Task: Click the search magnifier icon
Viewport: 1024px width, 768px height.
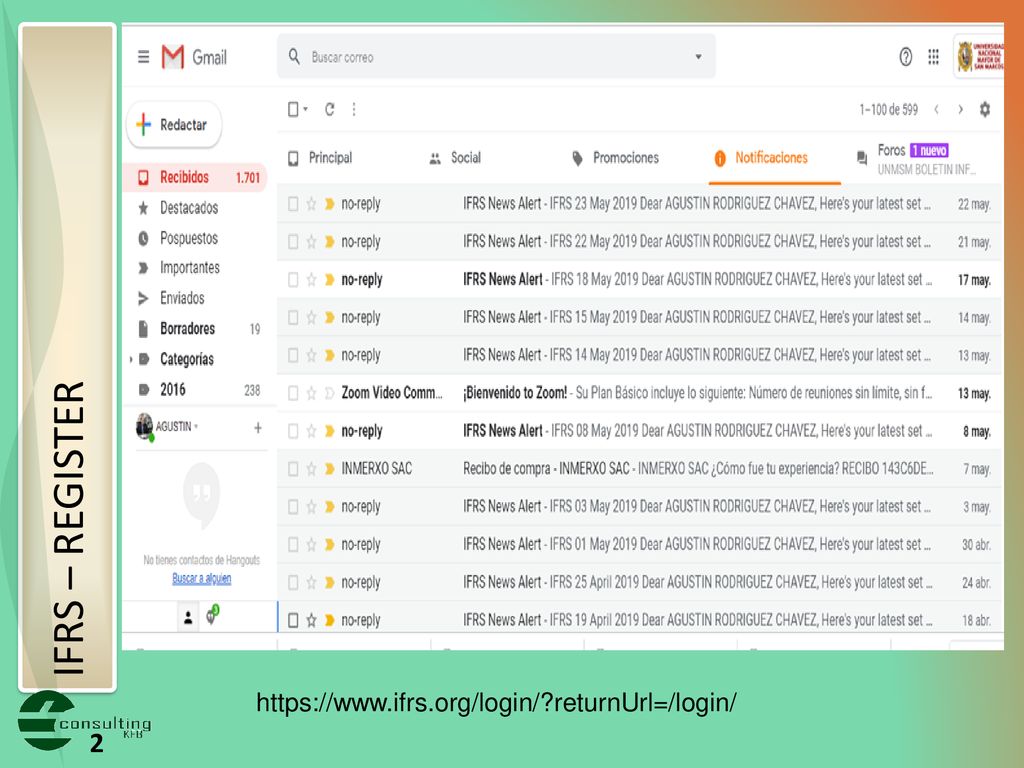Action: click(295, 56)
